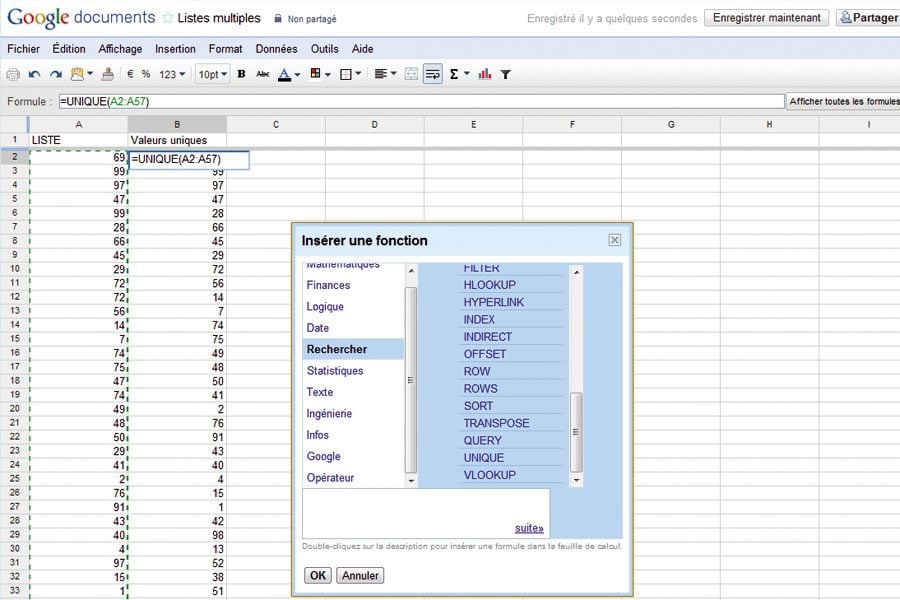Select the Statistiques category in the dialog
The width and height of the screenshot is (900, 600).
pos(335,371)
